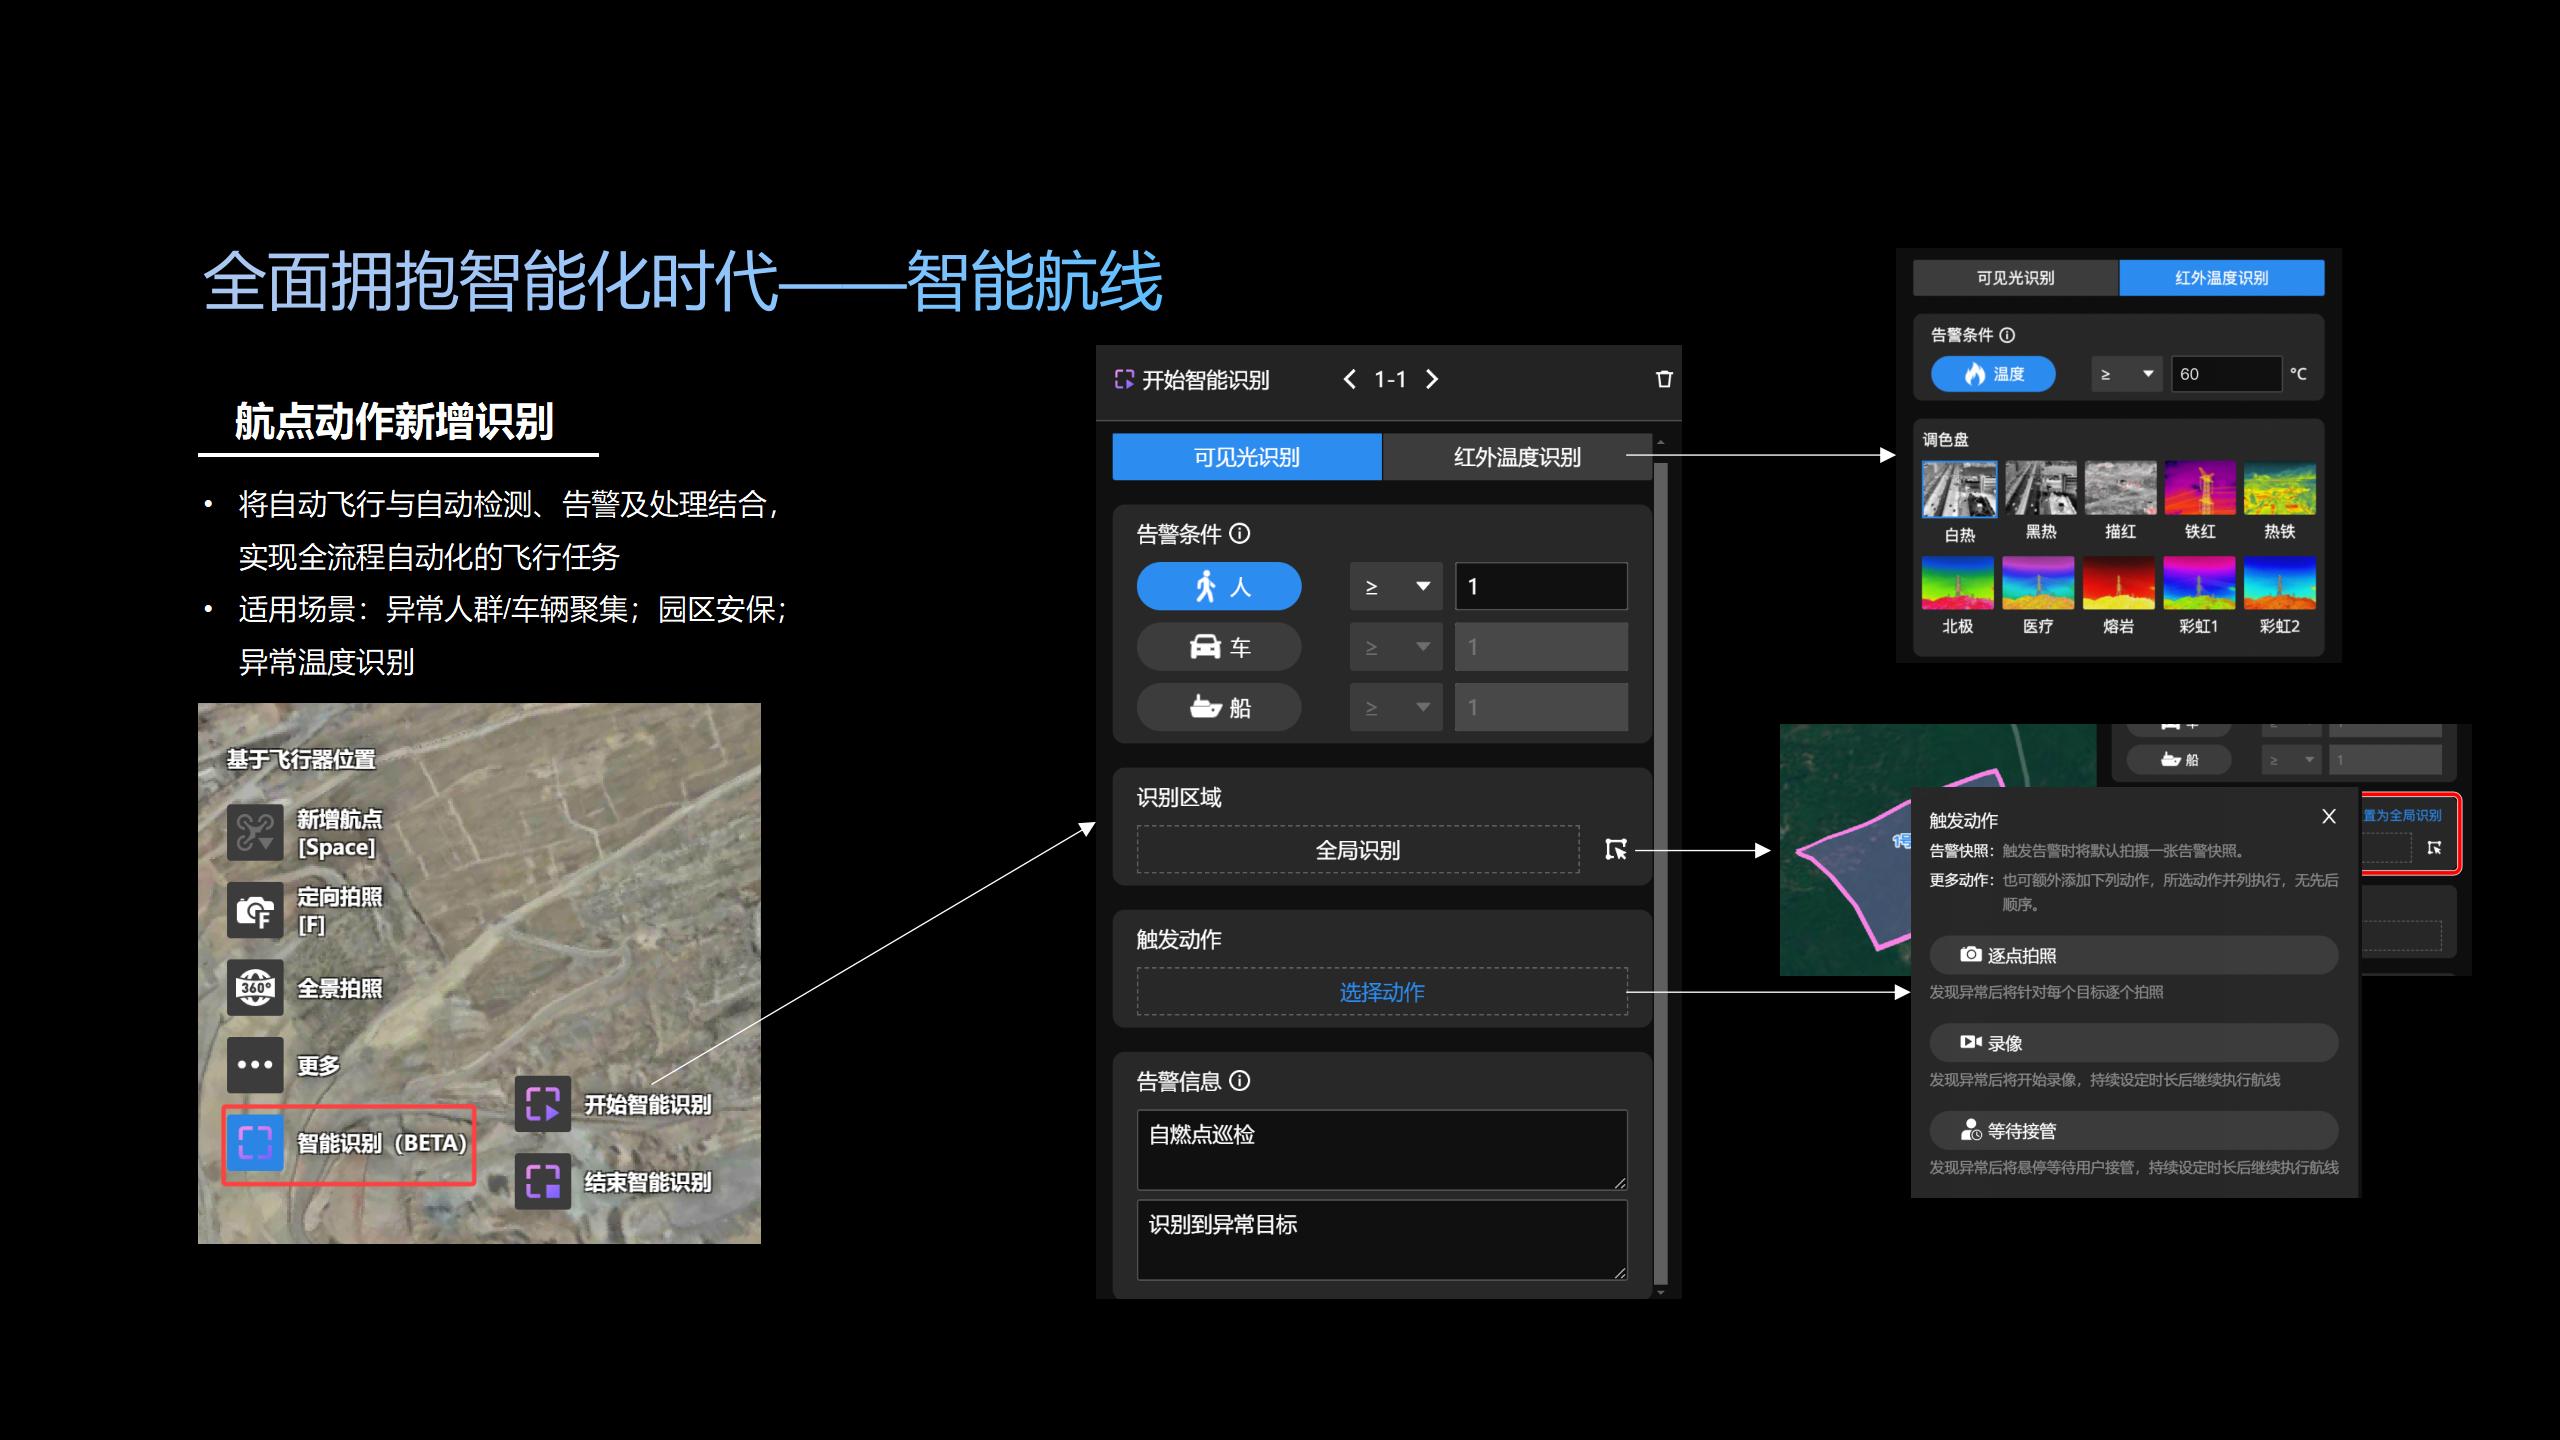The image size is (2560, 1440).
Task: Click the directional photo camera icon
Action: (x=255, y=910)
